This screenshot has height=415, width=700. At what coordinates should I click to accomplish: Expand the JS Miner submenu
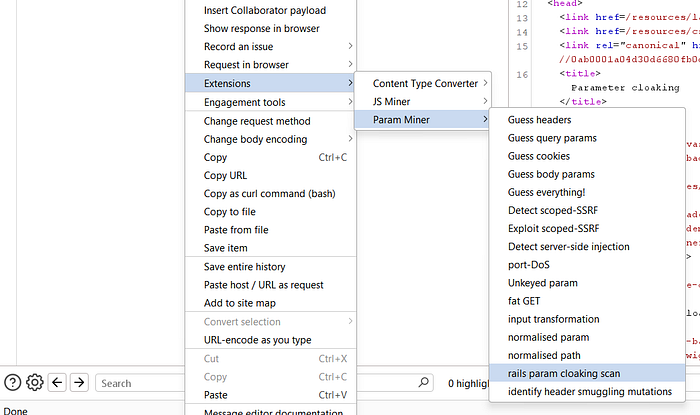point(423,101)
